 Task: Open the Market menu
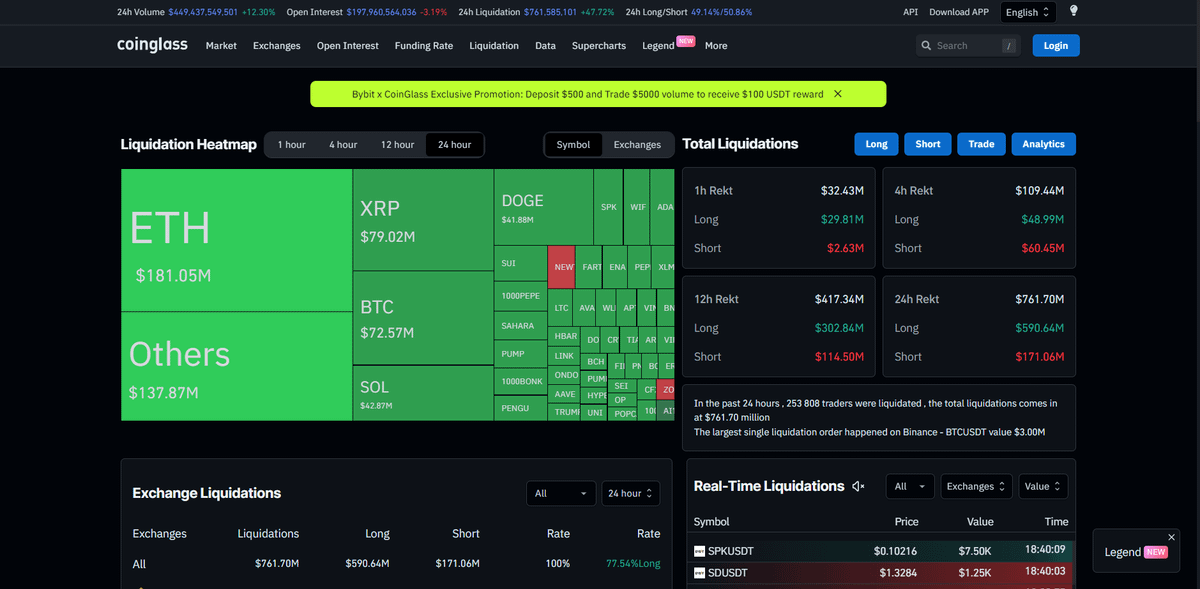point(221,46)
